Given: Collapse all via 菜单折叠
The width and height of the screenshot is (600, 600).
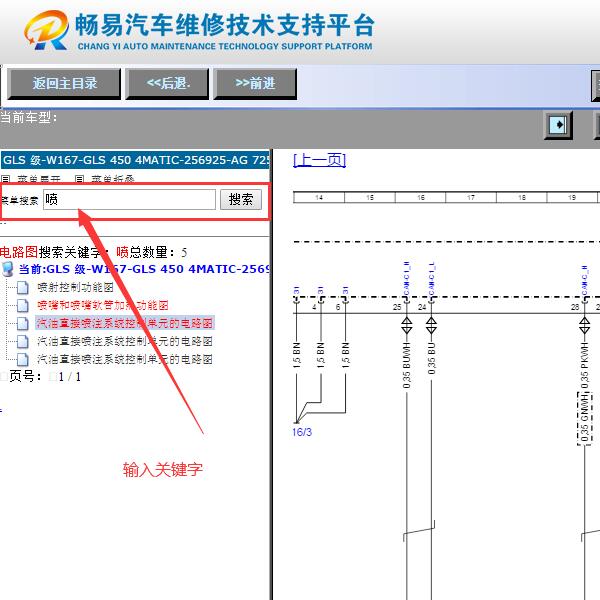Looking at the screenshot, I should click(113, 179).
